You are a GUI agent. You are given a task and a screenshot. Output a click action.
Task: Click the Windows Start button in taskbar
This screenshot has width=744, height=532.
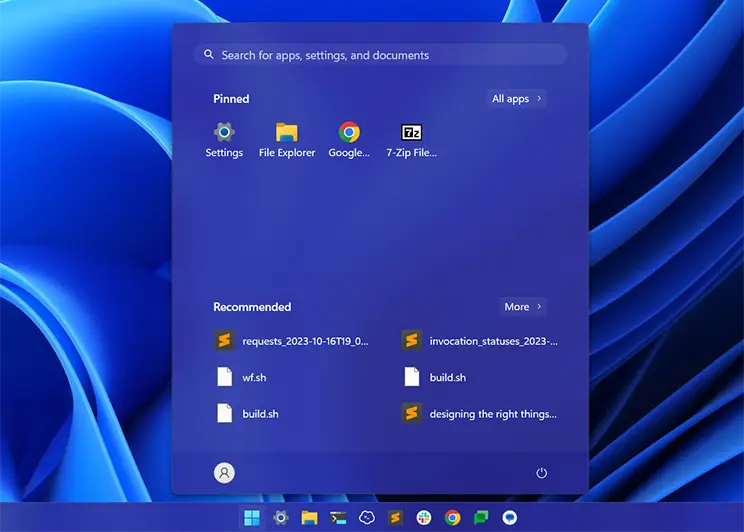[x=252, y=517]
